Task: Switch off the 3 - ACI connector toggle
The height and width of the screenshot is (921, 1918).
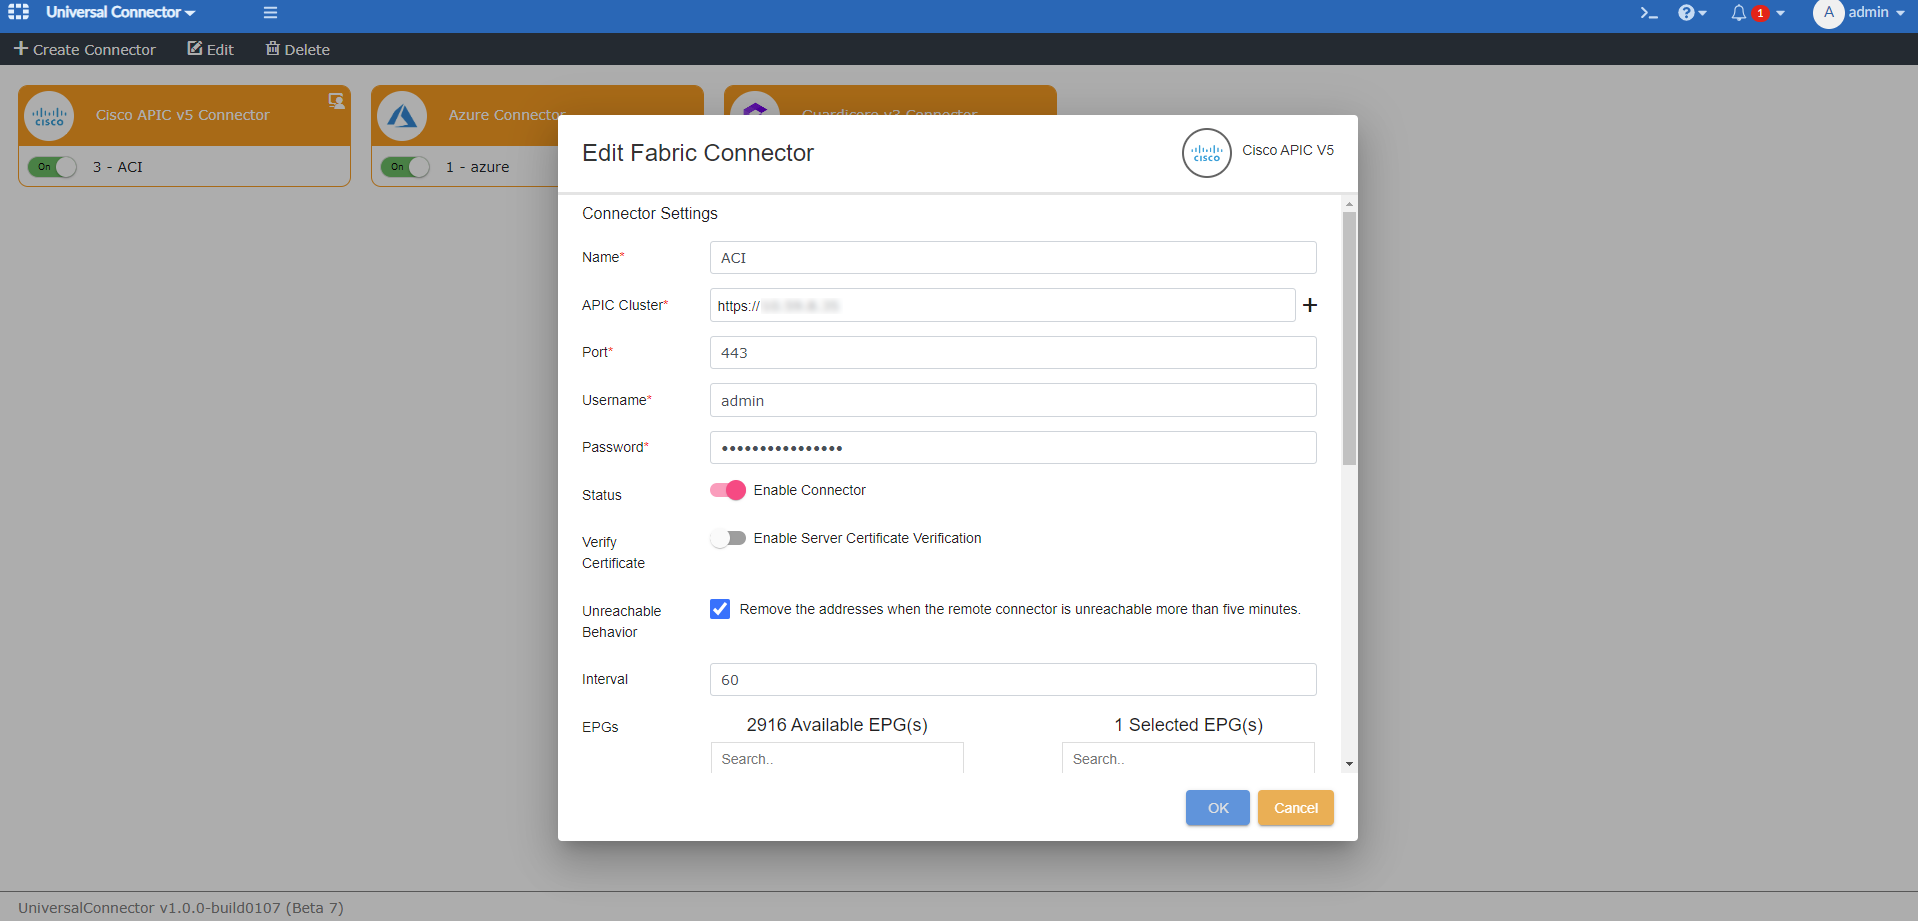Action: pos(53,167)
